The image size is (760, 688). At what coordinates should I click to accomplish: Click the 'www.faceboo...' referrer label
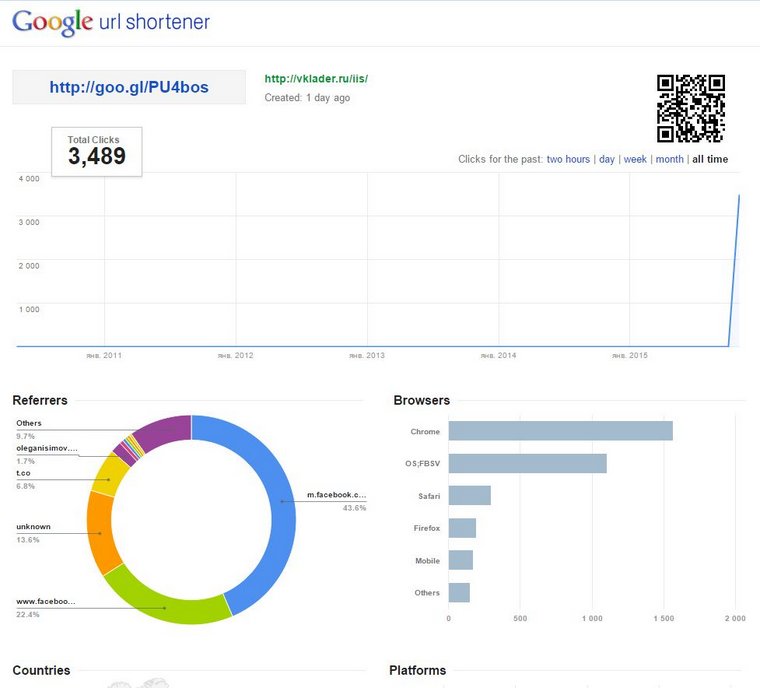[46, 601]
